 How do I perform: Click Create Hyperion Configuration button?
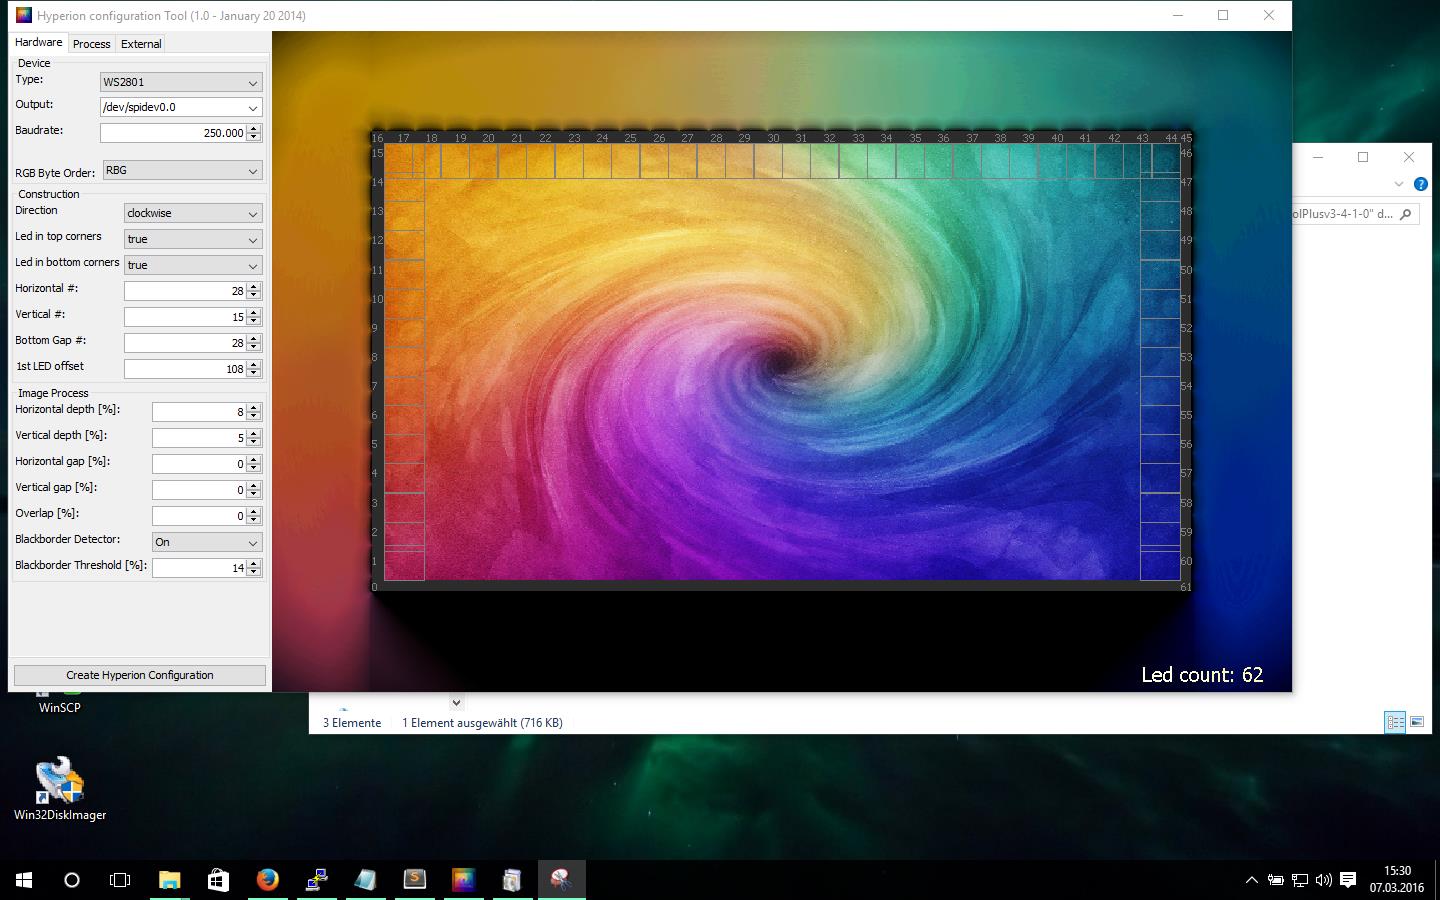140,675
